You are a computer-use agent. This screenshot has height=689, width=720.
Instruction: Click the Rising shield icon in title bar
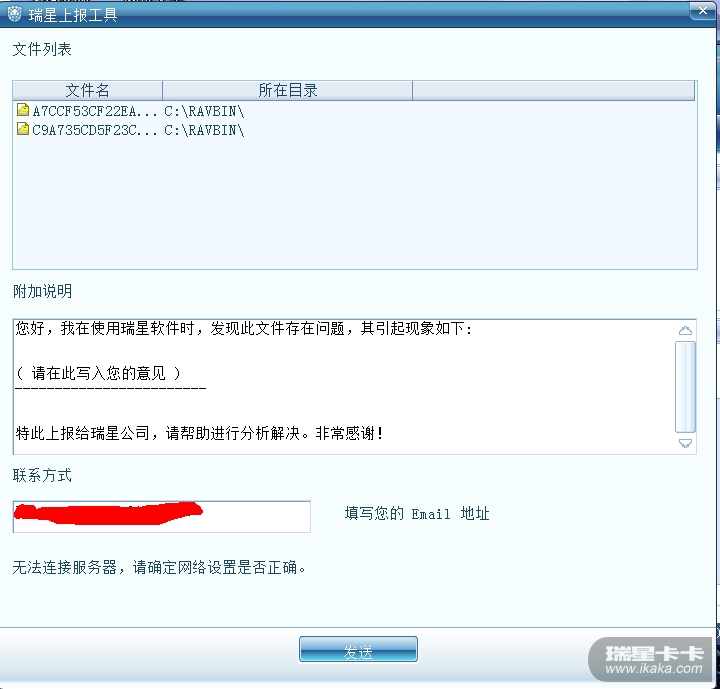(x=14, y=14)
